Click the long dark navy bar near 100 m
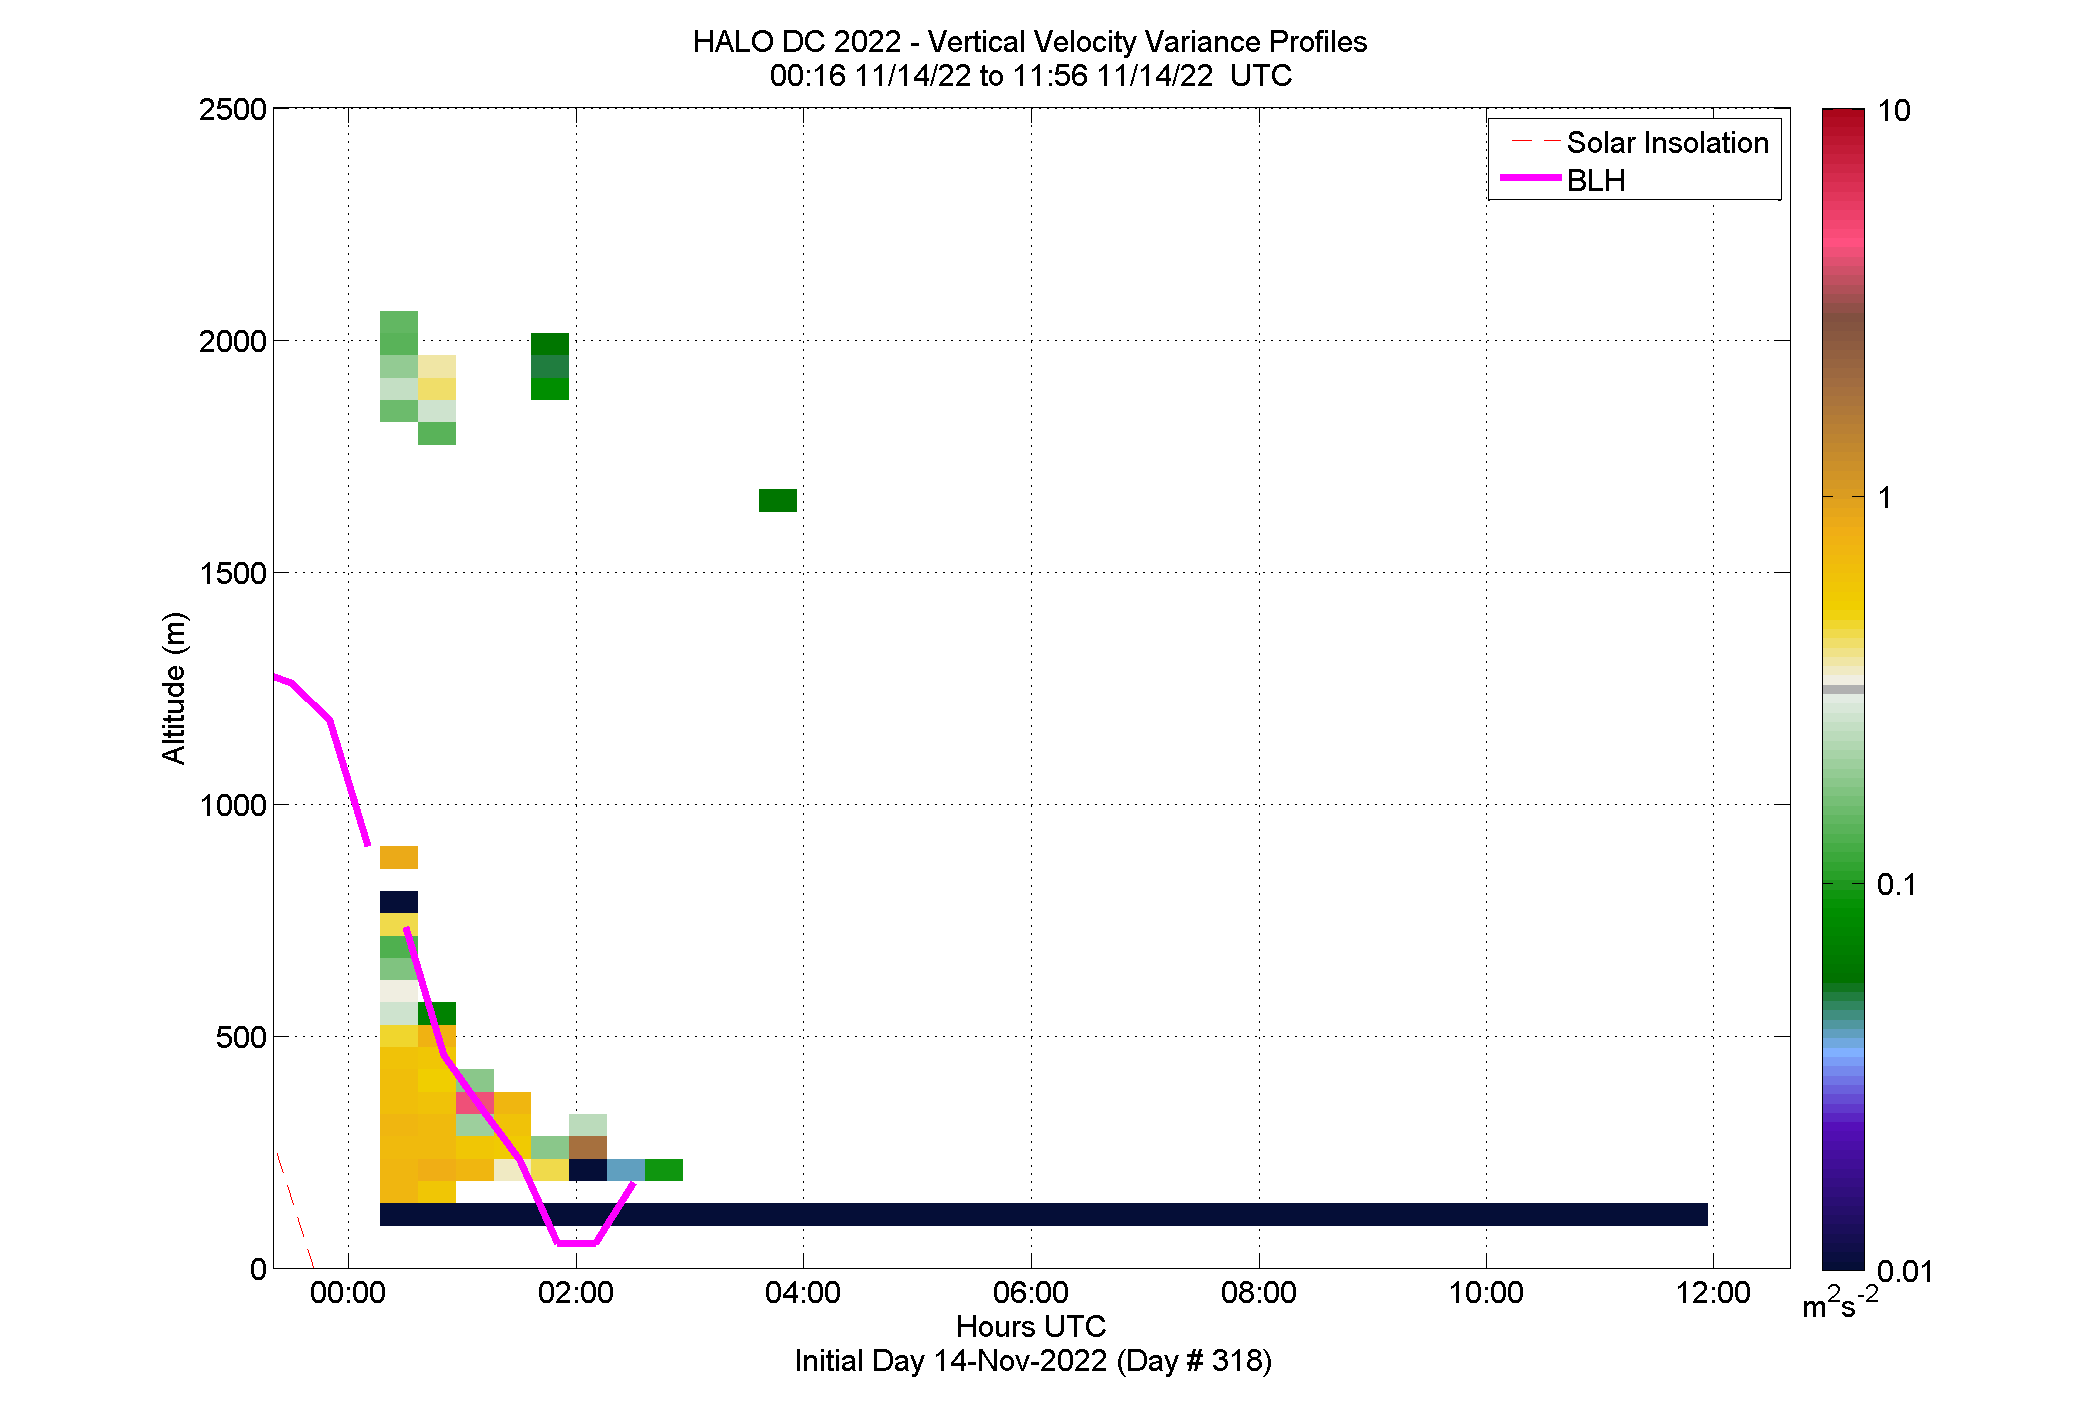 1044,1214
